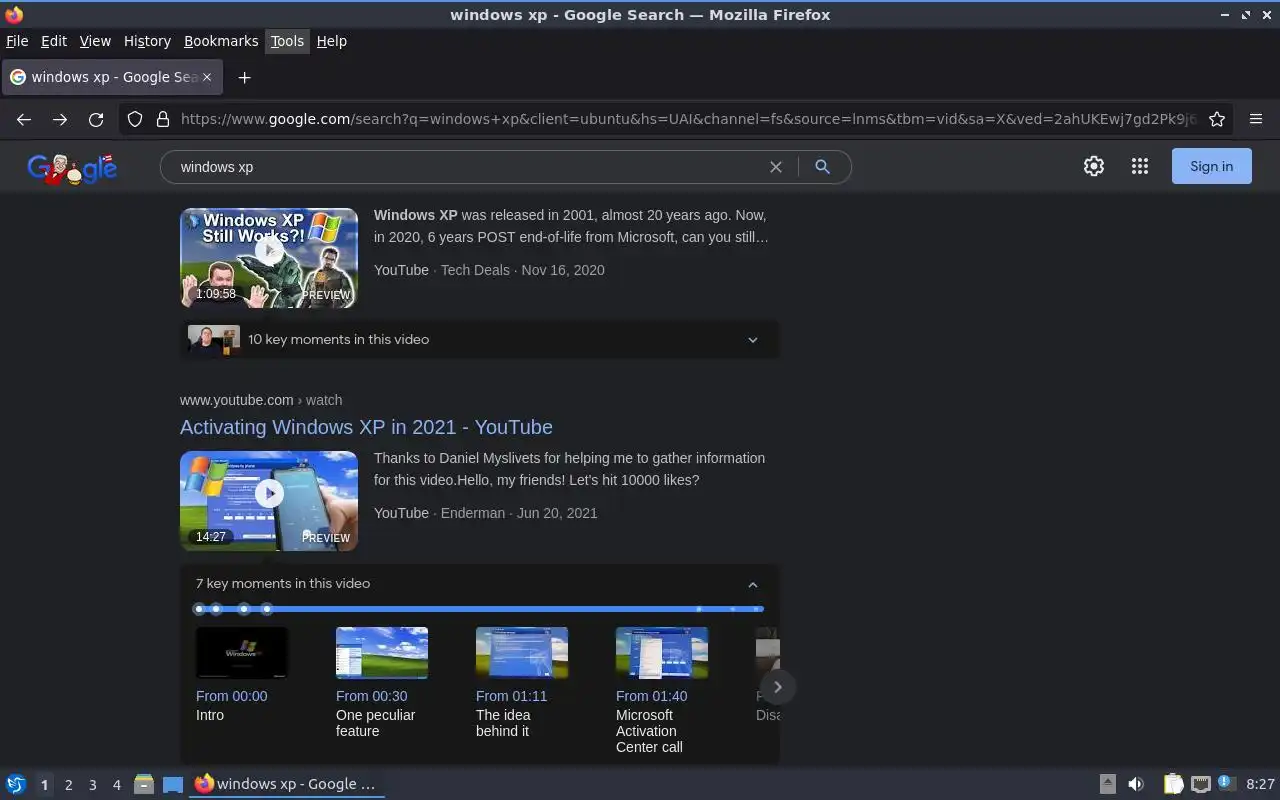Select the windows xp - Google Search tab

coord(112,77)
